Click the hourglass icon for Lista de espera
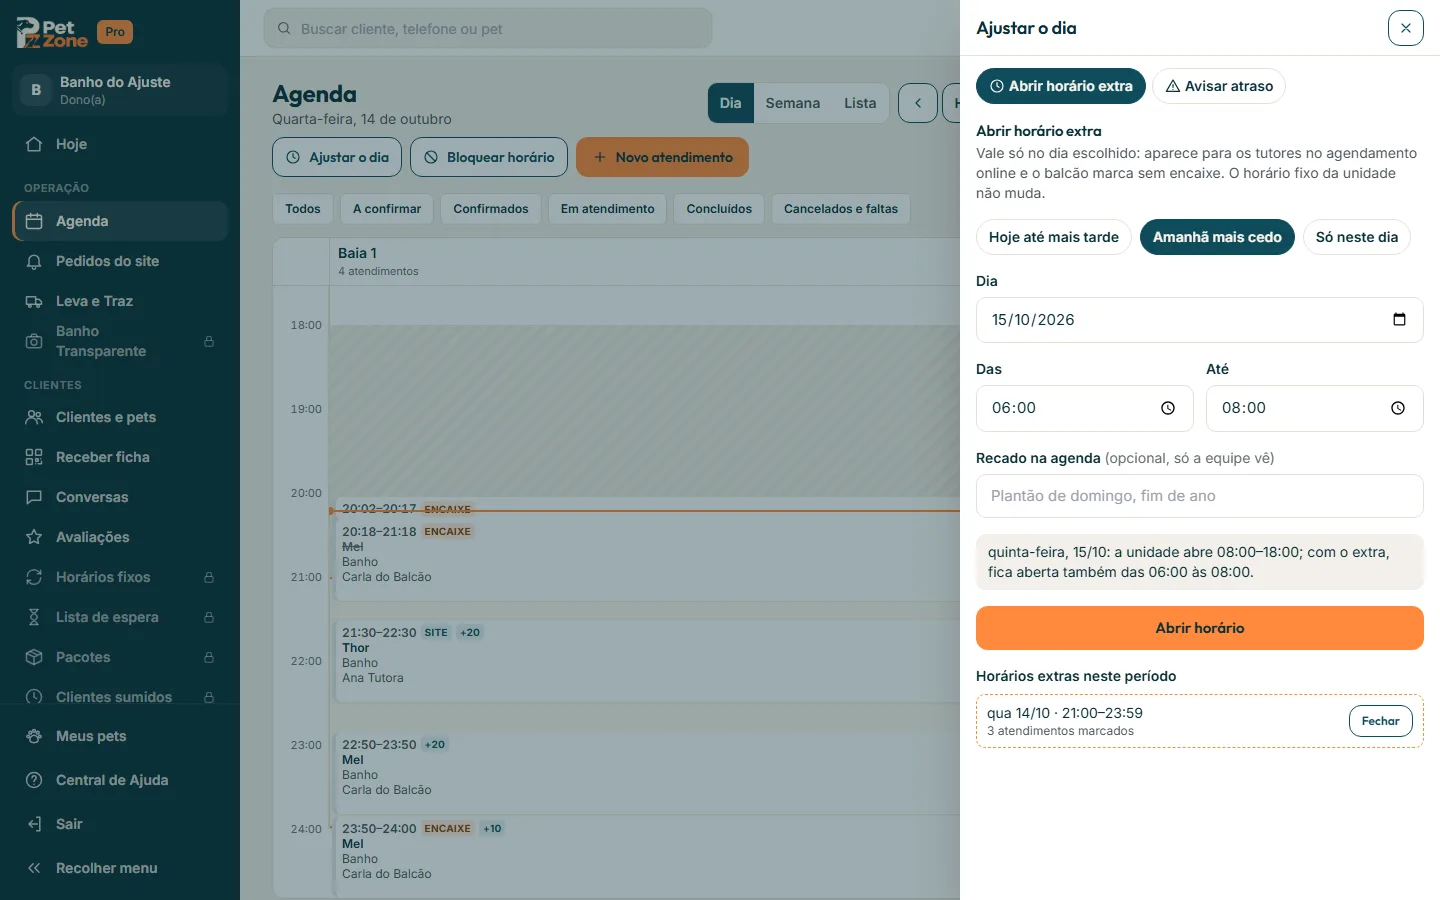The height and width of the screenshot is (900, 1440). click(x=34, y=617)
